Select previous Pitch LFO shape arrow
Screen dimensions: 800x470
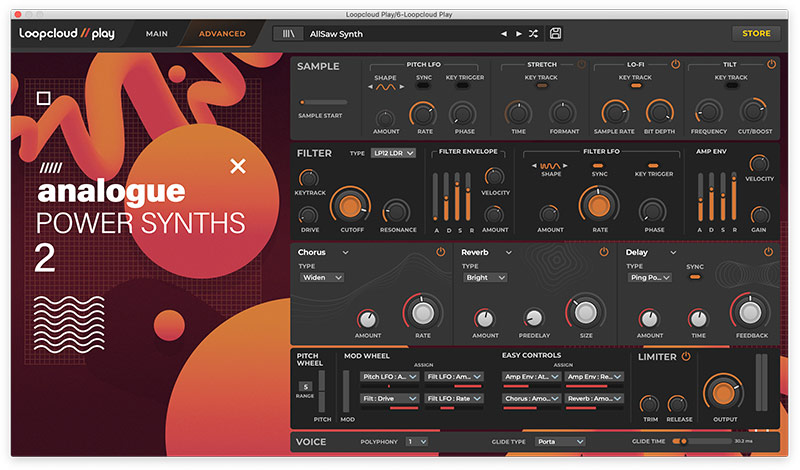[x=370, y=87]
